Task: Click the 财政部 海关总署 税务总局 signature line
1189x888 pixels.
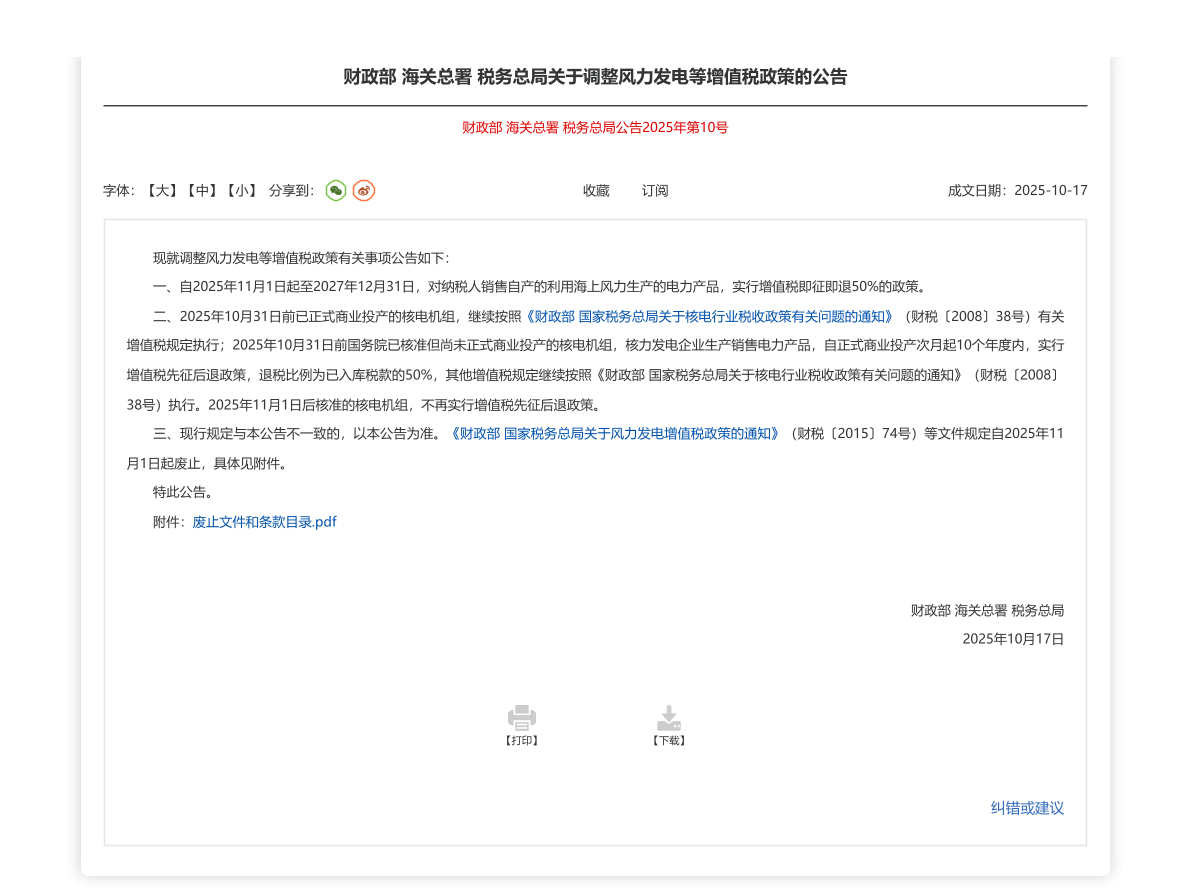Action: pyautogui.click(x=986, y=610)
